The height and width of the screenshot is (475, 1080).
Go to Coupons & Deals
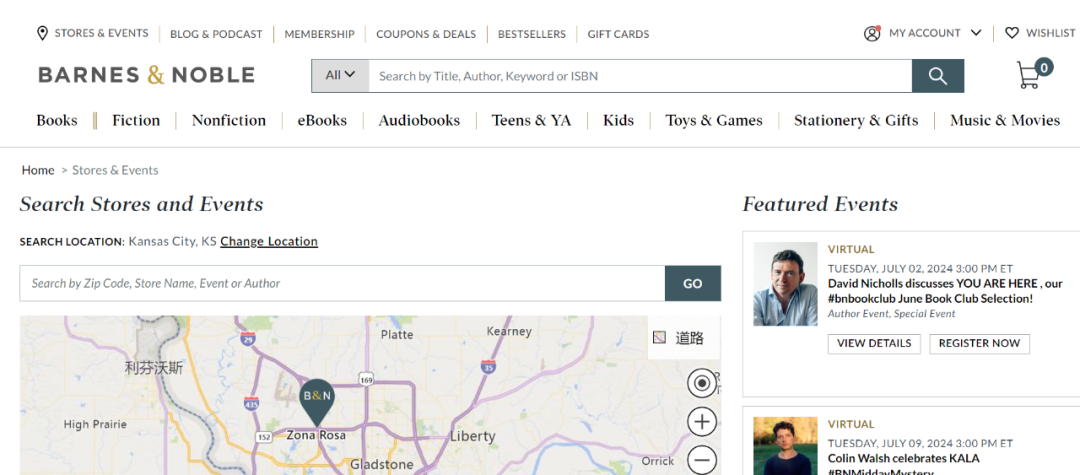426,34
